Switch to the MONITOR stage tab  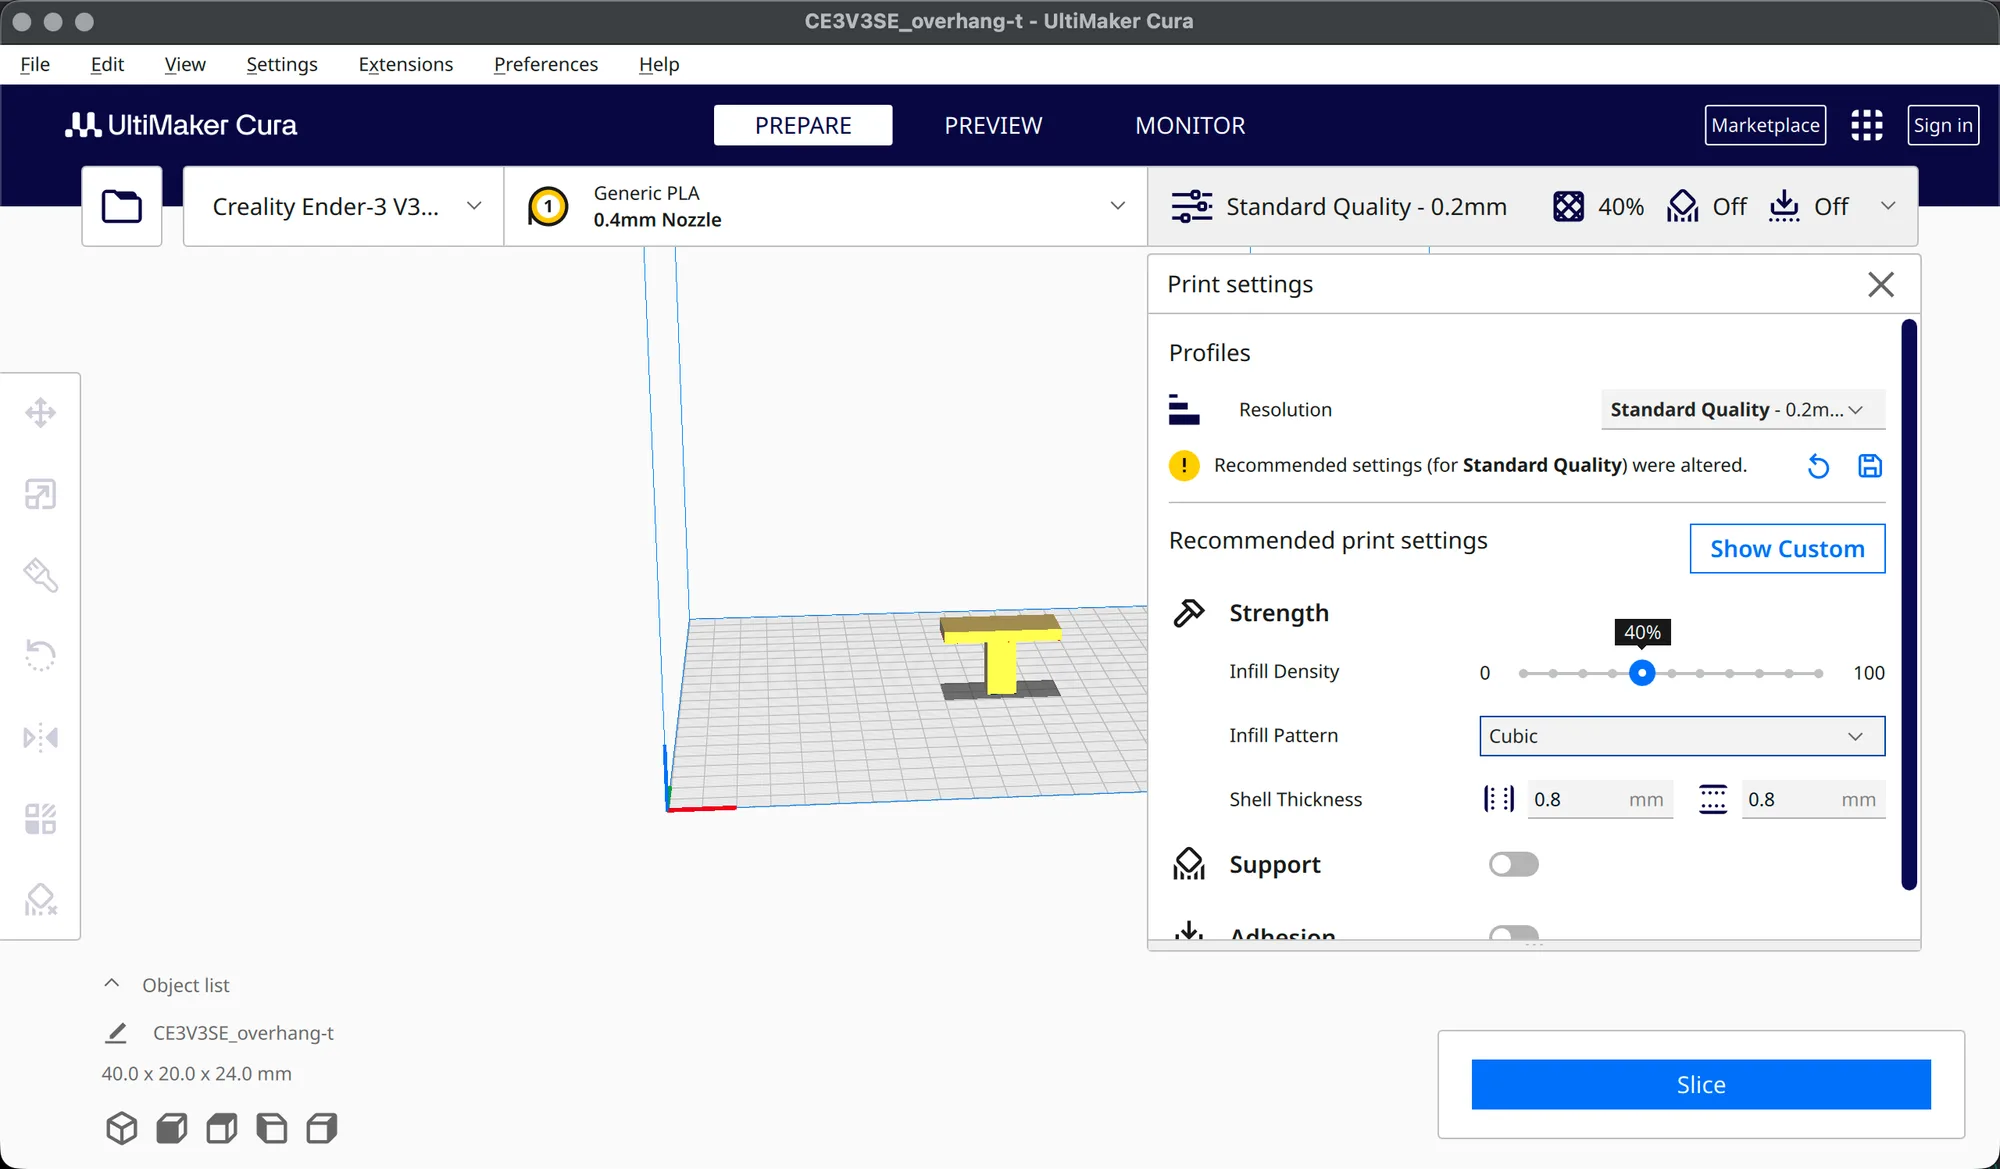(1190, 125)
